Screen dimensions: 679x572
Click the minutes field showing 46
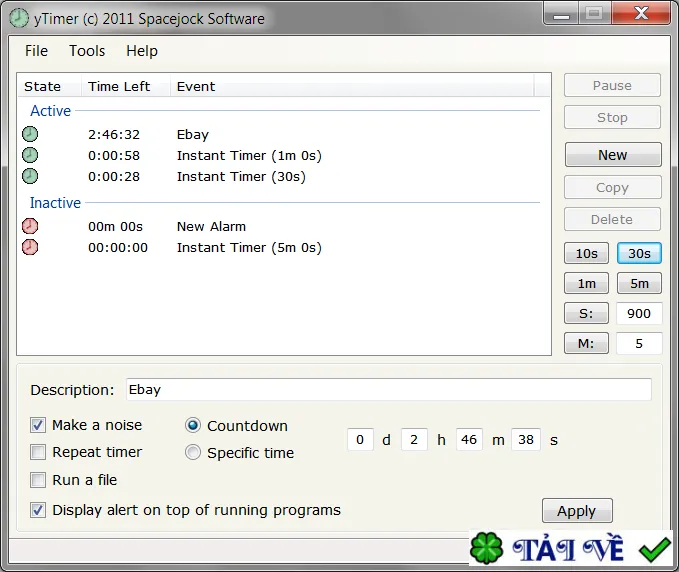[x=469, y=440]
